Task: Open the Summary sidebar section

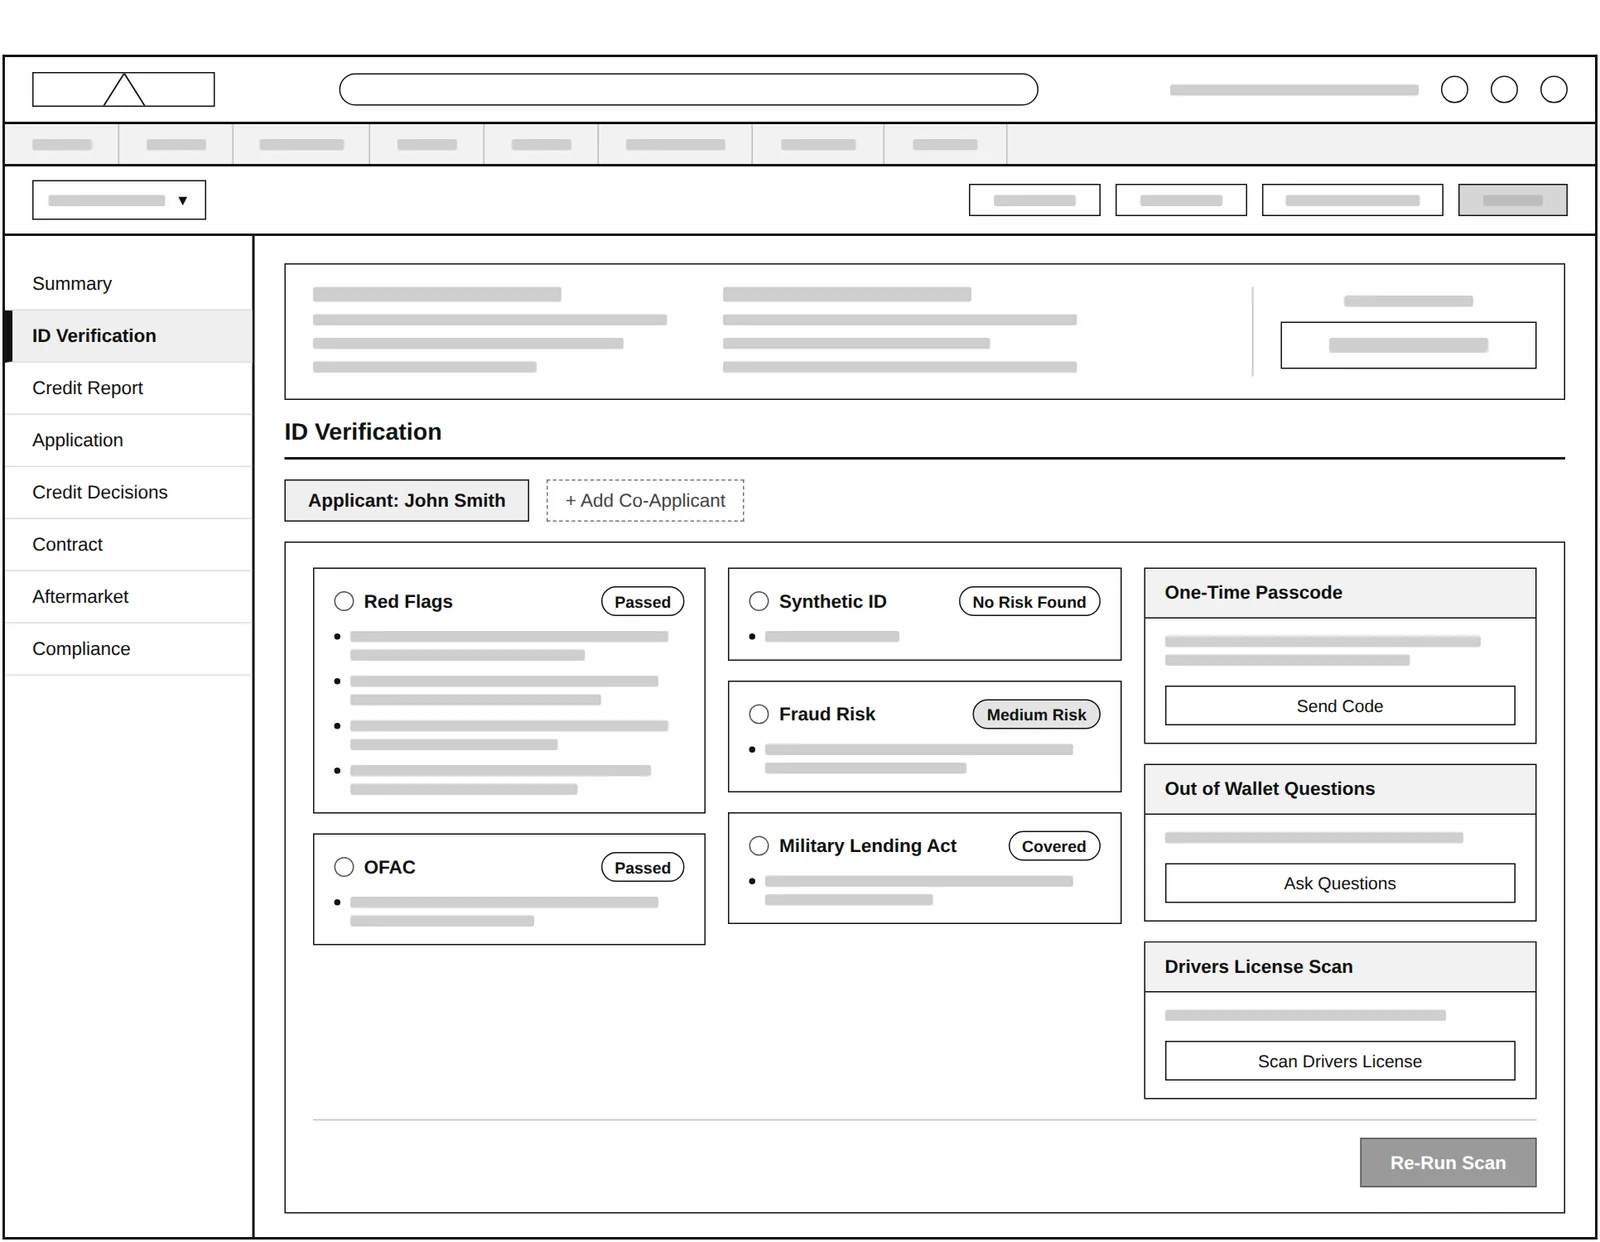Action: [x=129, y=284]
